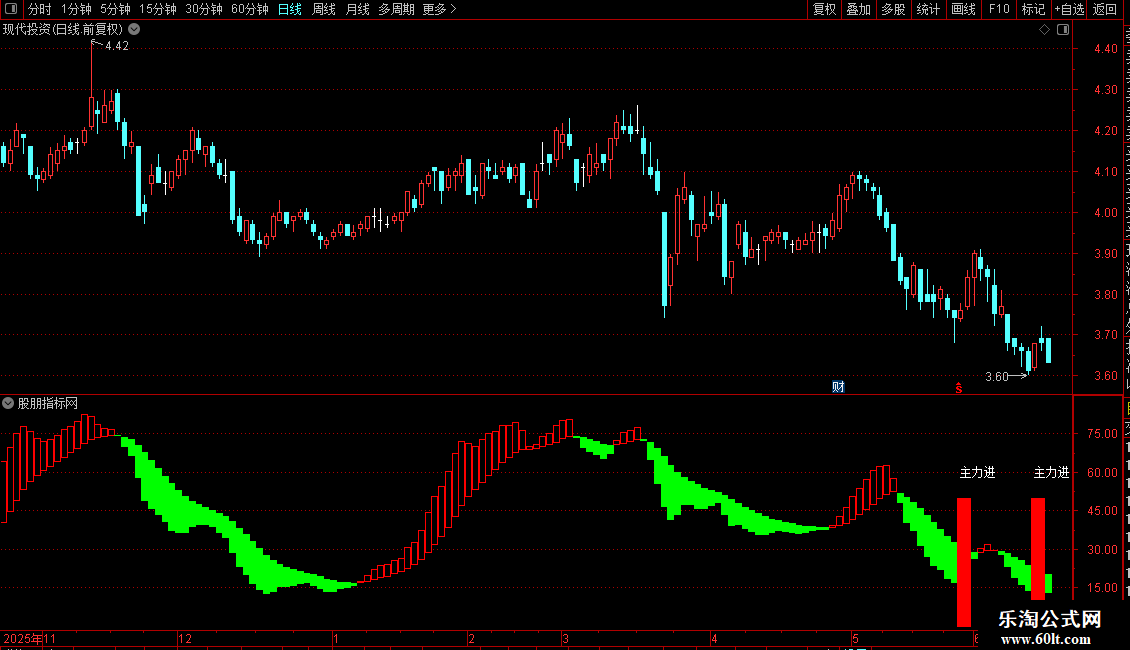Viewport: 1130px width, 650px height.
Task: Expand the 更多 period options
Action: [440, 9]
